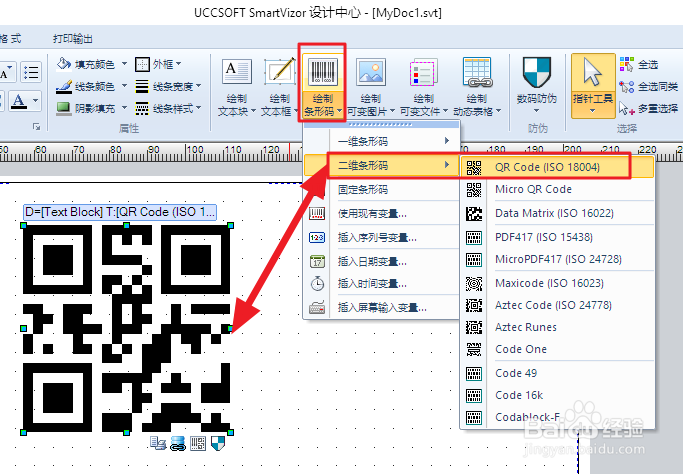
Task: Choose Aztec Code (ISO 24778) option
Action: pyautogui.click(x=558, y=305)
